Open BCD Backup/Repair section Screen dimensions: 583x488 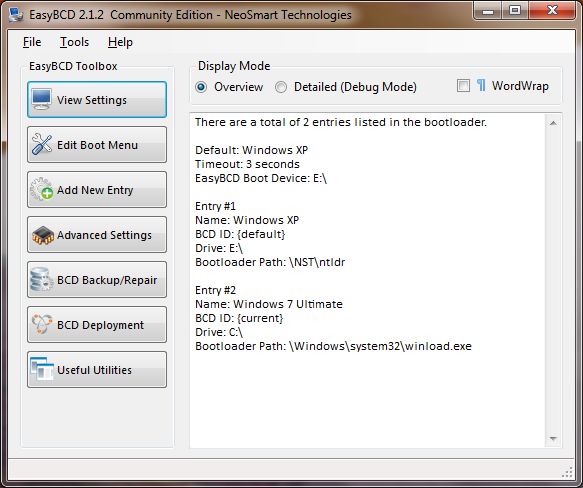97,279
